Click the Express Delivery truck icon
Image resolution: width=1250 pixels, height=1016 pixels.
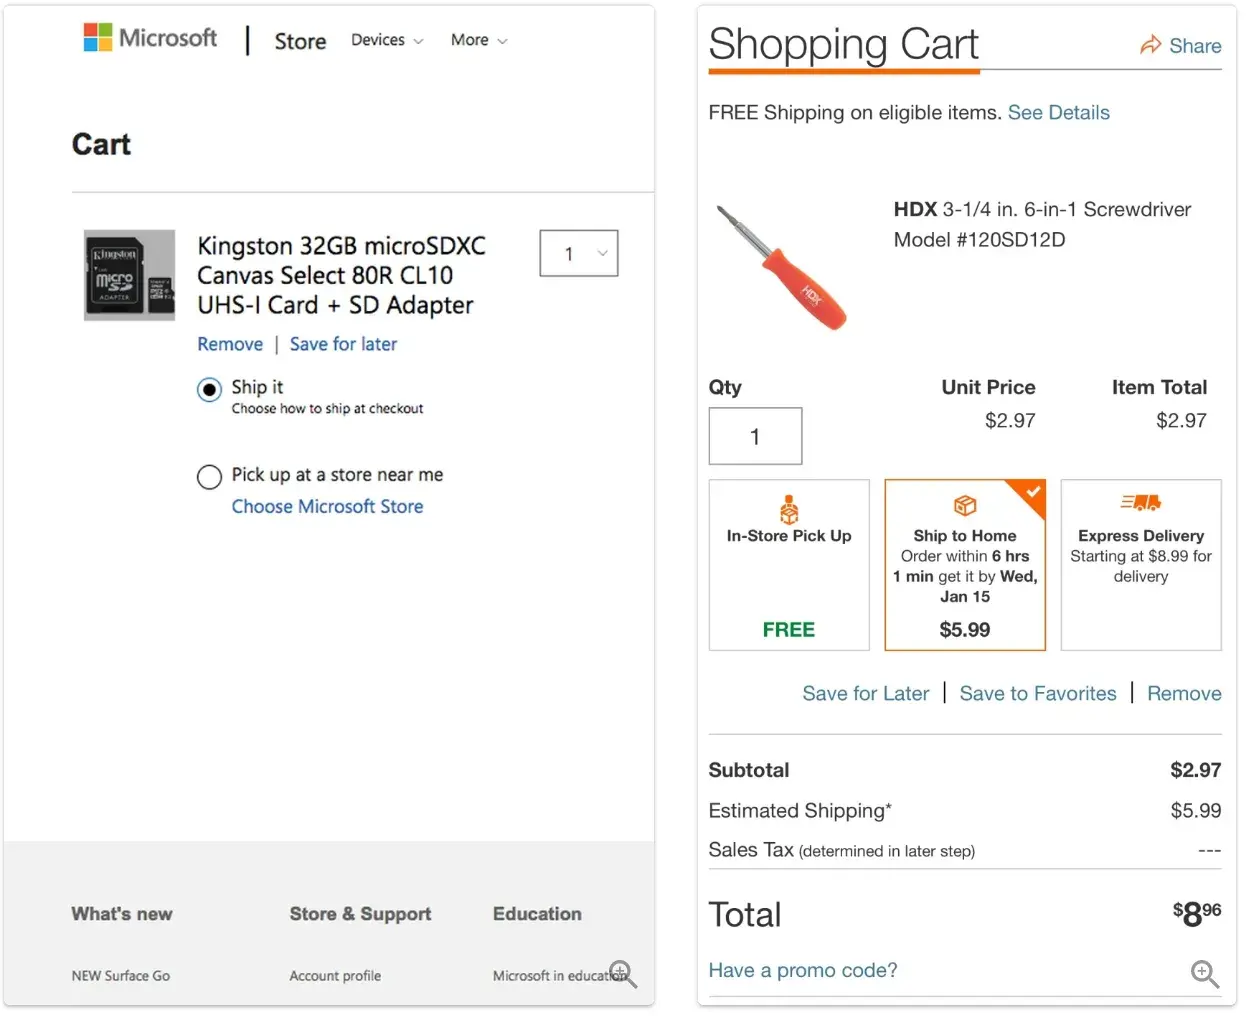pyautogui.click(x=1140, y=502)
